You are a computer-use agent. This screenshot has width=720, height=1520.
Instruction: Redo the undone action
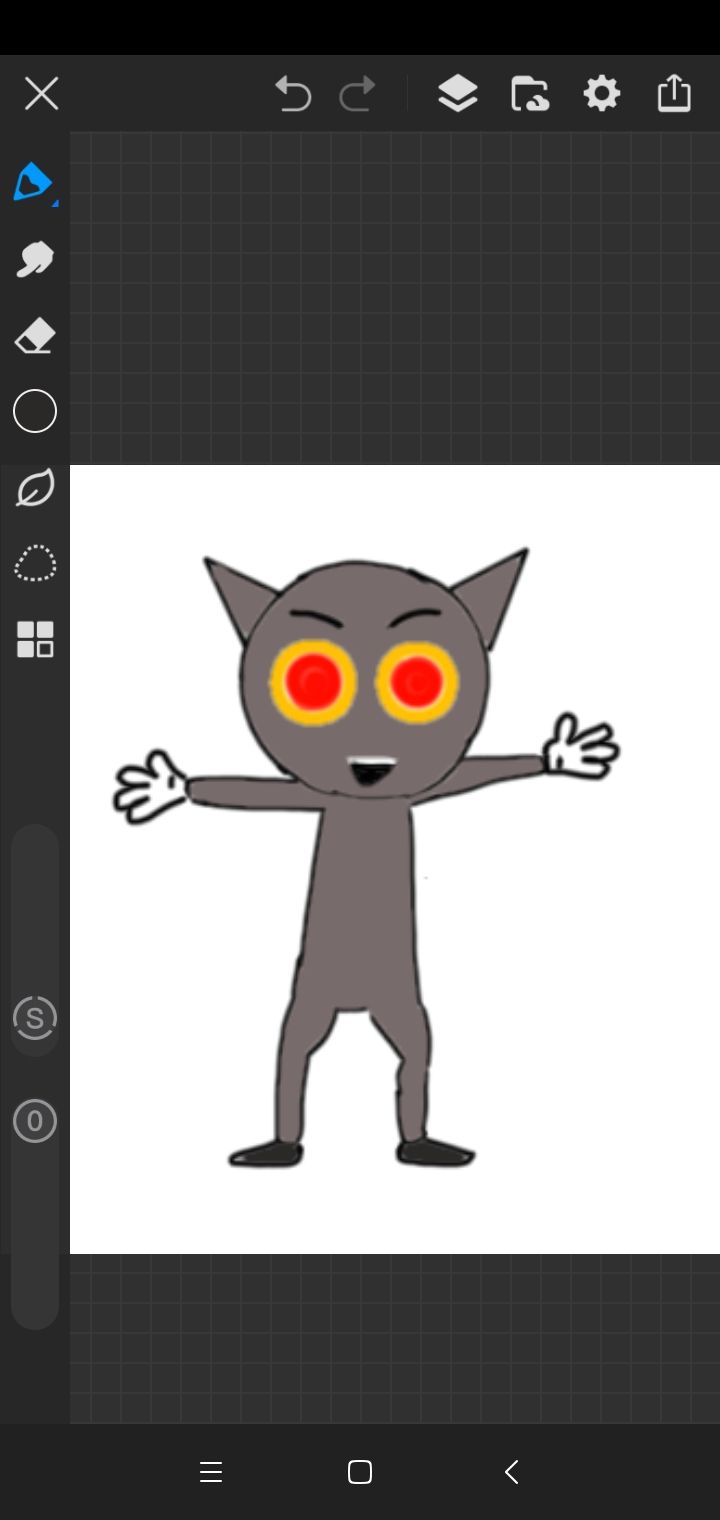357,94
